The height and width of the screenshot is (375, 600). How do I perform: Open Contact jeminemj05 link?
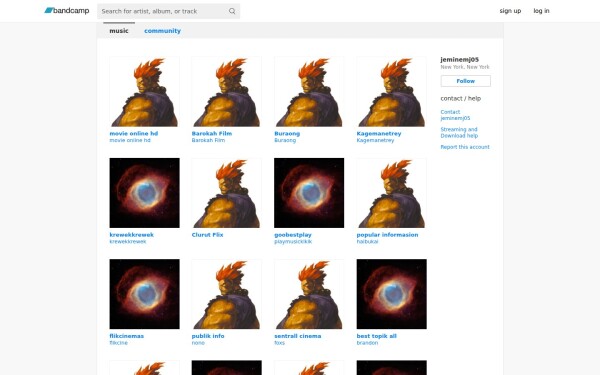click(455, 115)
